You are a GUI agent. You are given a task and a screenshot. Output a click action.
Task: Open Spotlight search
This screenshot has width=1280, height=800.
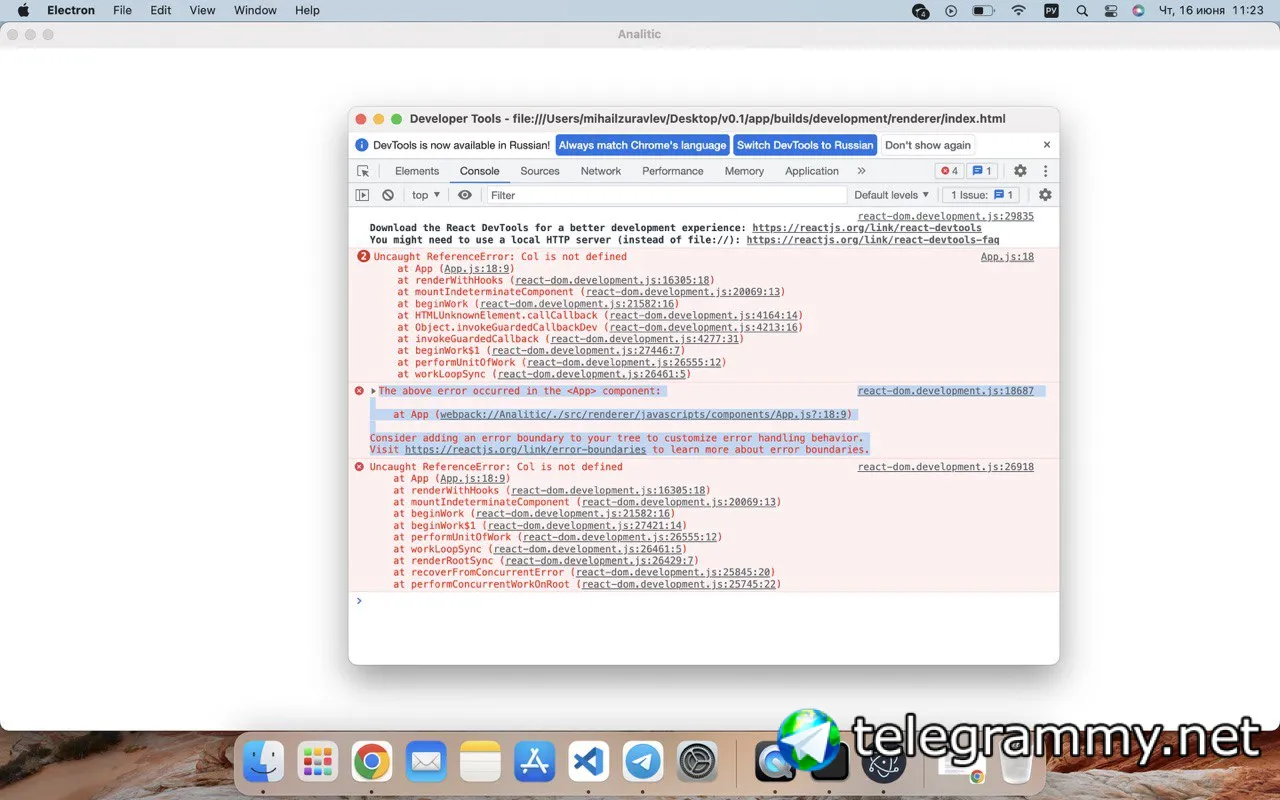point(1081,10)
